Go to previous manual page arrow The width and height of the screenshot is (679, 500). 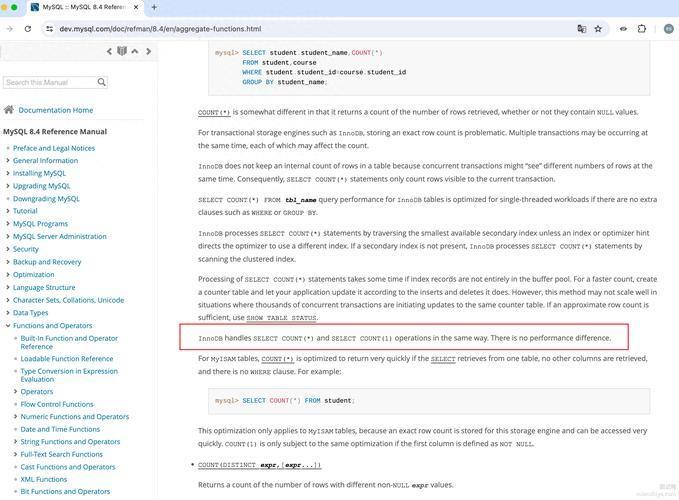(109, 52)
